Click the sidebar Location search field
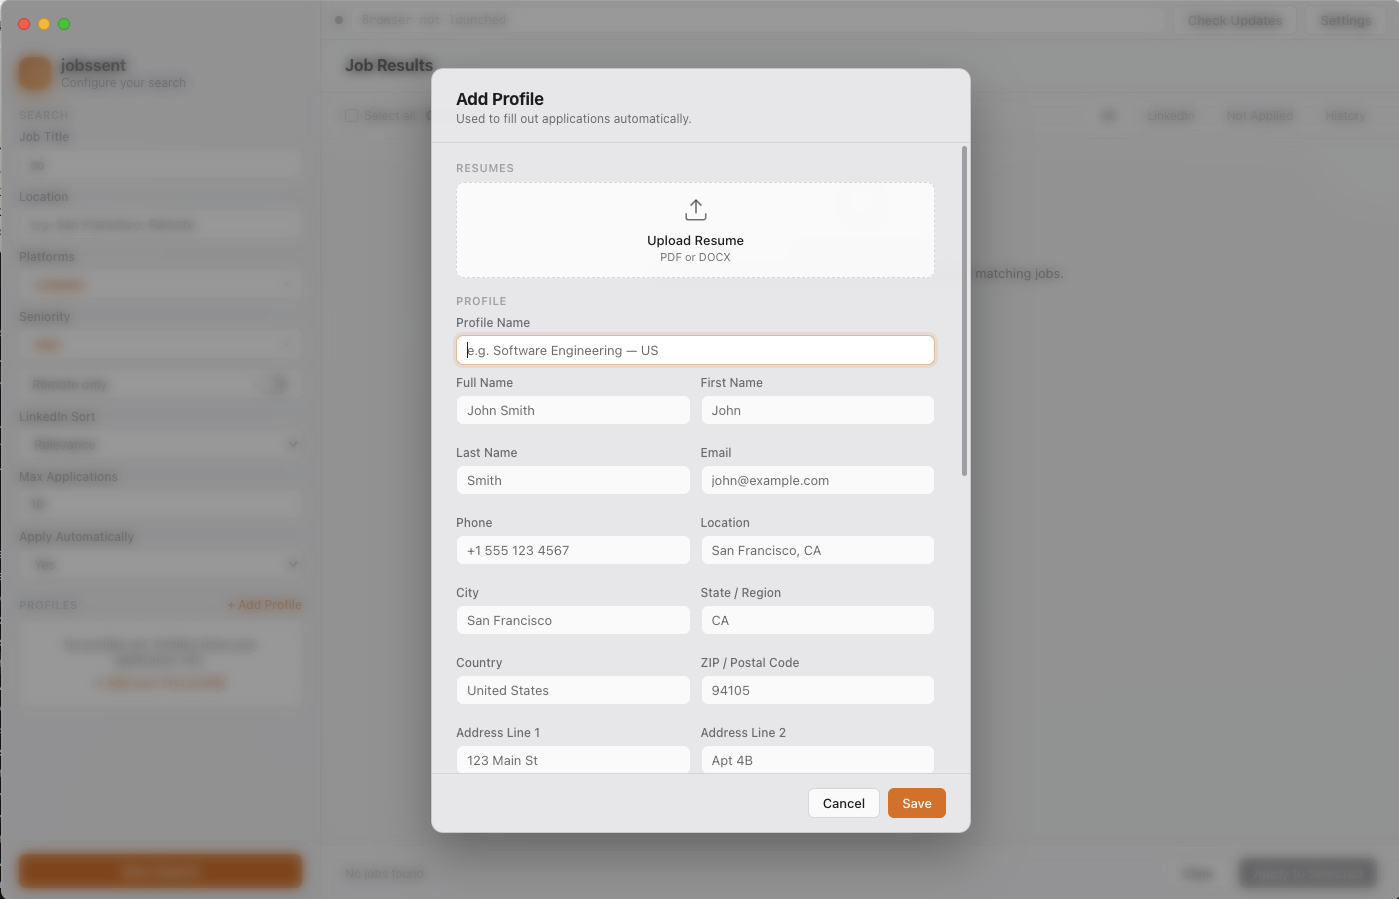This screenshot has height=899, width=1399. coord(160,225)
